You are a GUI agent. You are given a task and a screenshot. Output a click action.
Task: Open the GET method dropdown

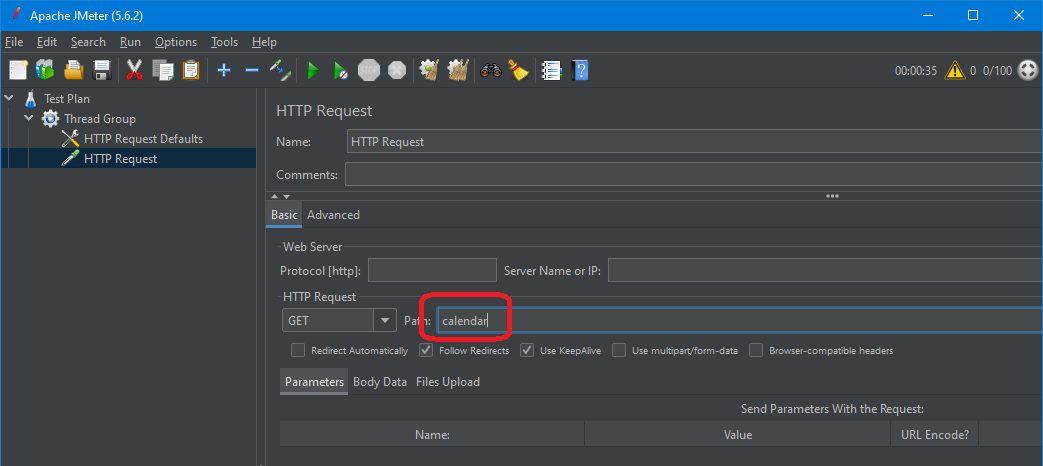click(385, 321)
